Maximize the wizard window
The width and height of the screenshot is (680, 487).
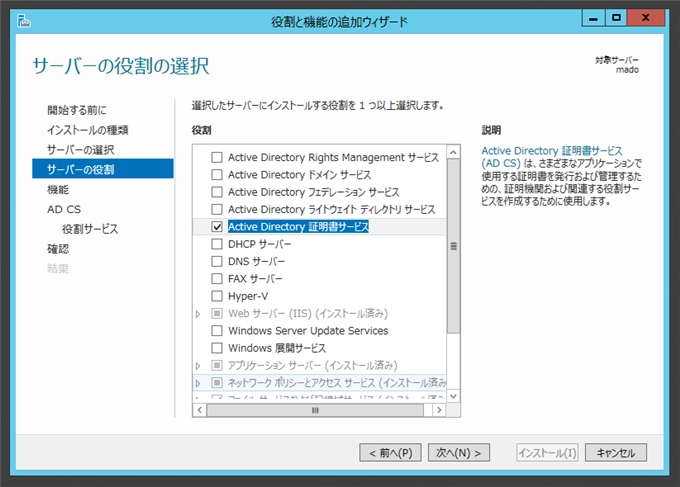616,19
